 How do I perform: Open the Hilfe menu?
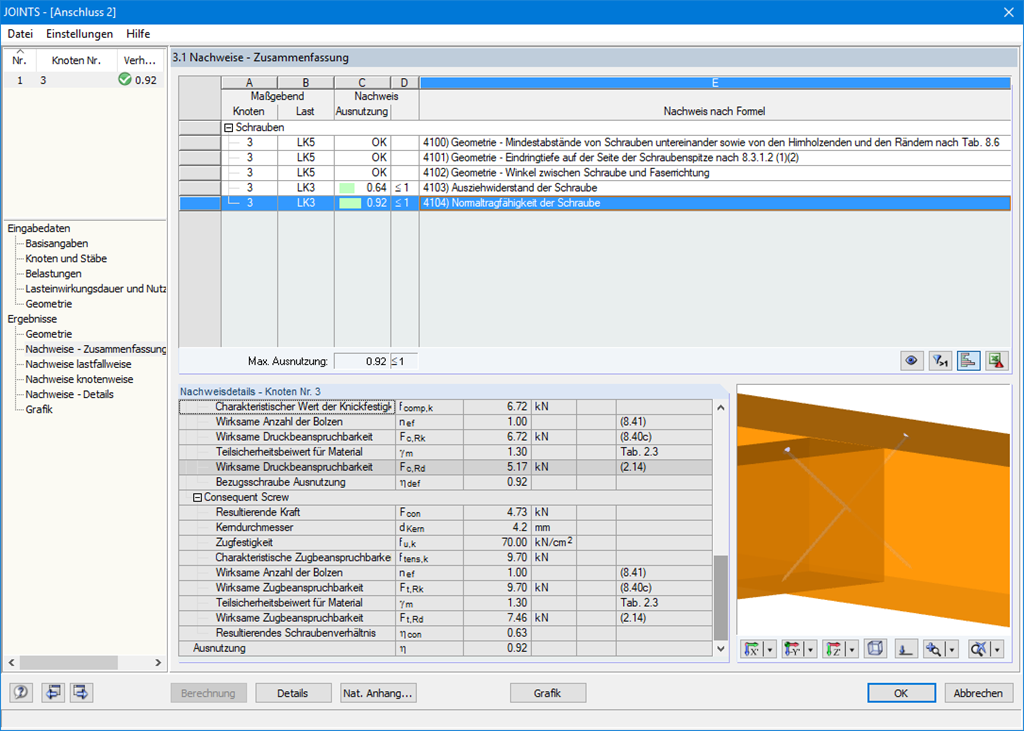138,33
